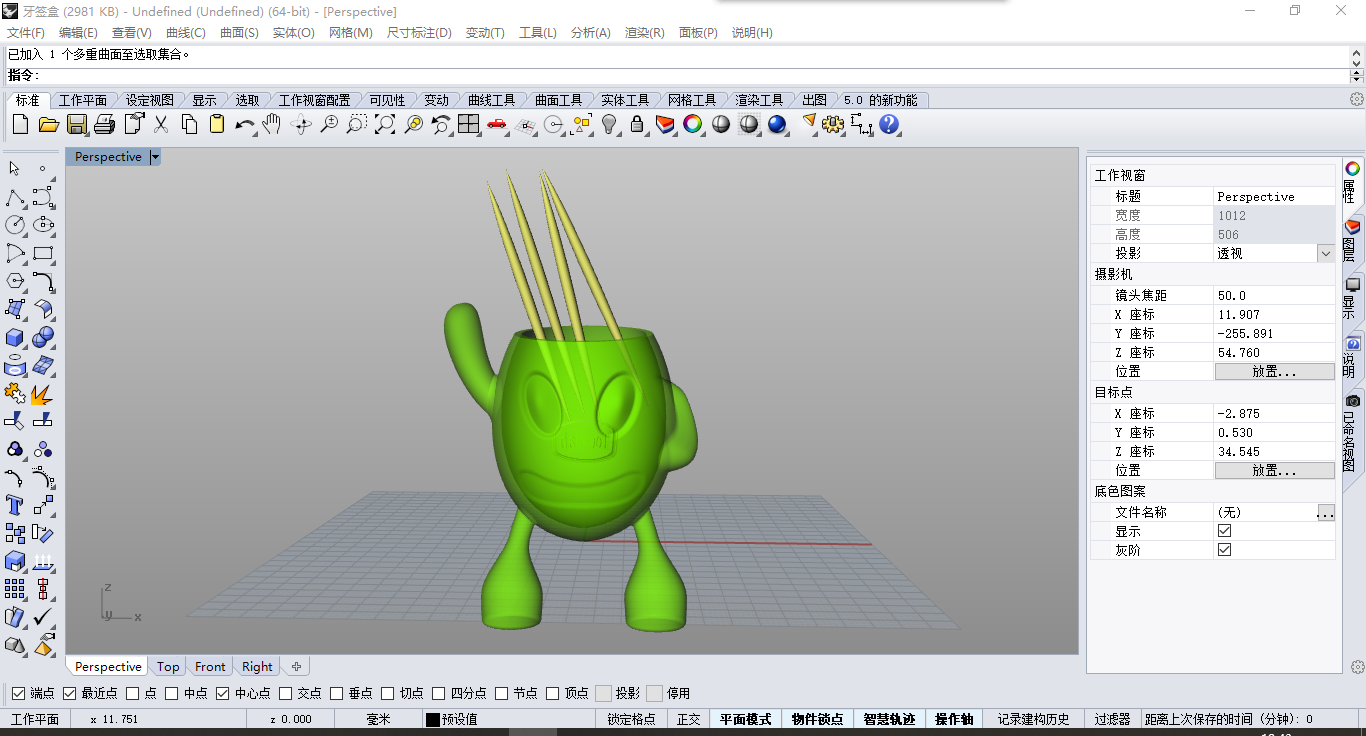Click the Cut scissors icon
Screen dimensions: 1366x736
tap(160, 124)
